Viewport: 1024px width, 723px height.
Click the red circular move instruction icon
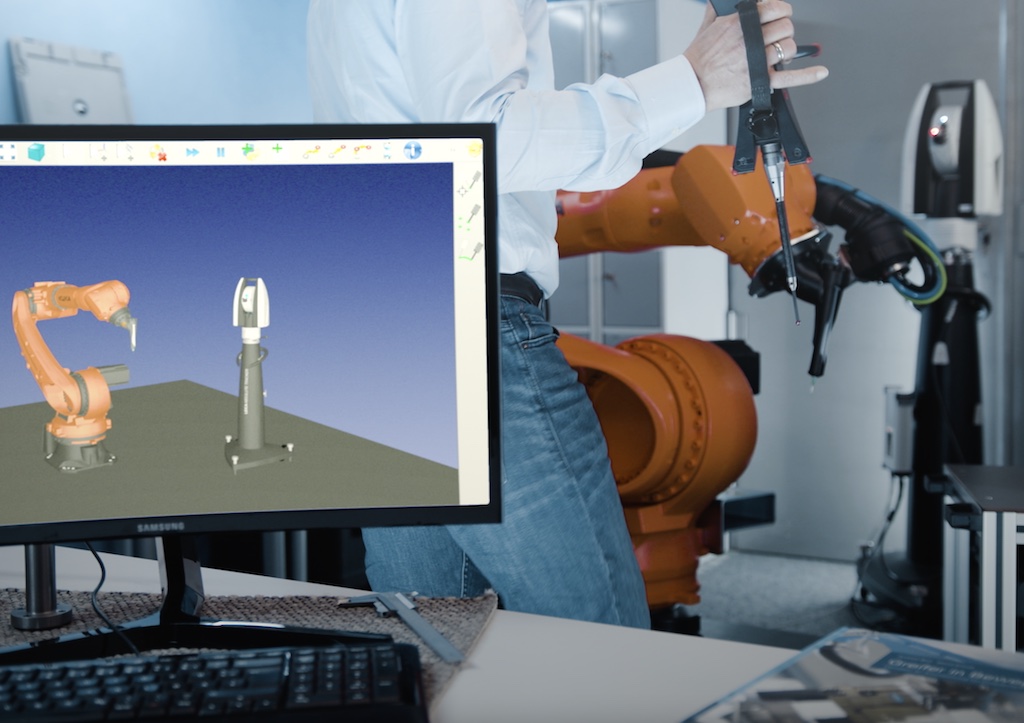(361, 150)
